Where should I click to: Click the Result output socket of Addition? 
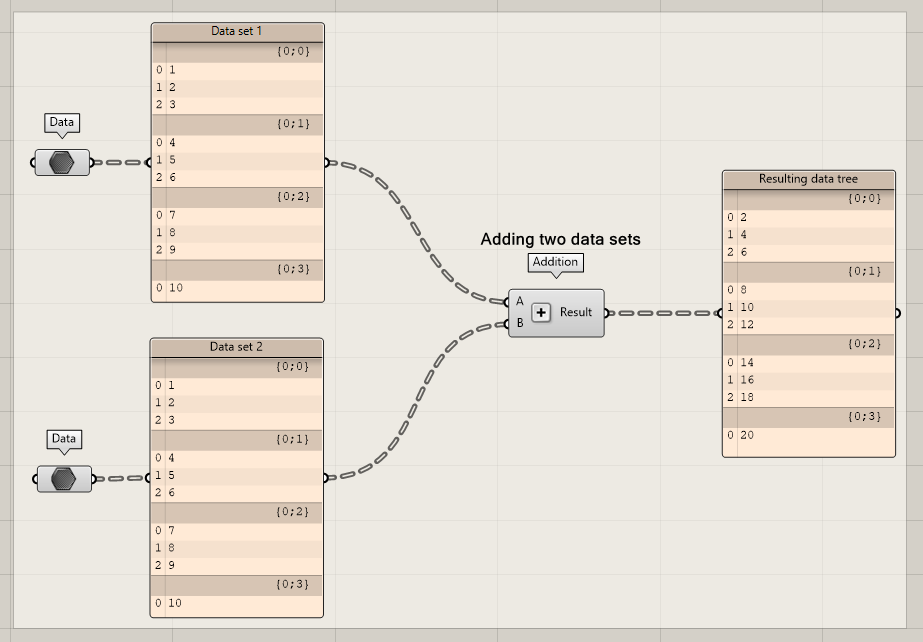tap(606, 312)
